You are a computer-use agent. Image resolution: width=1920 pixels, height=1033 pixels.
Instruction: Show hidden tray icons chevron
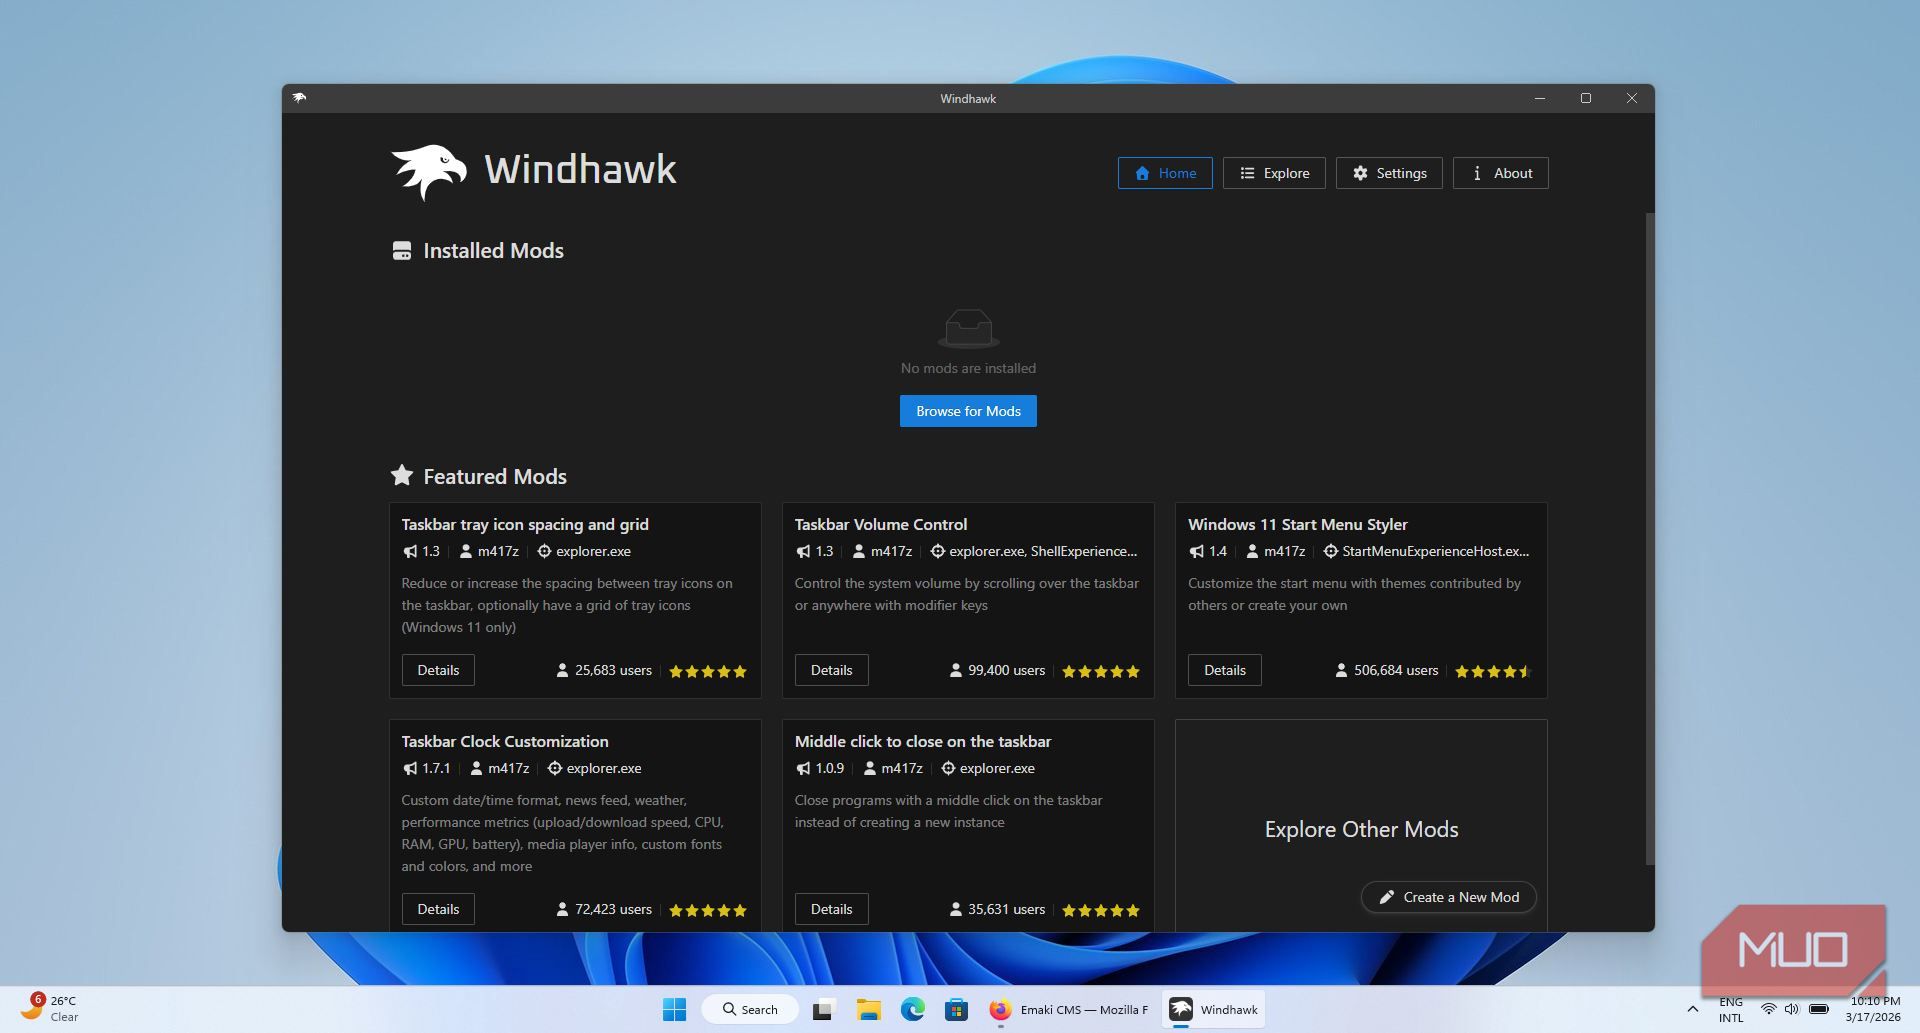1692,1009
